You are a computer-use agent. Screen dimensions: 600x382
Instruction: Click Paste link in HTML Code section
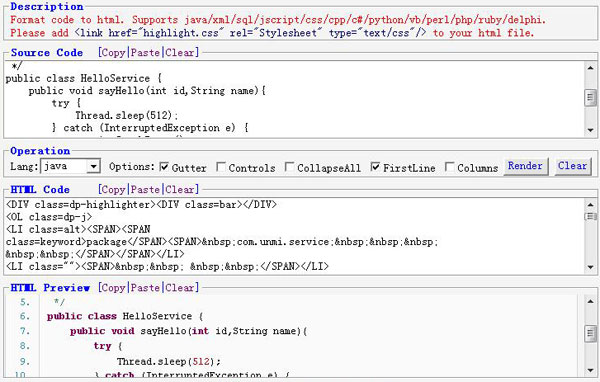(145, 189)
